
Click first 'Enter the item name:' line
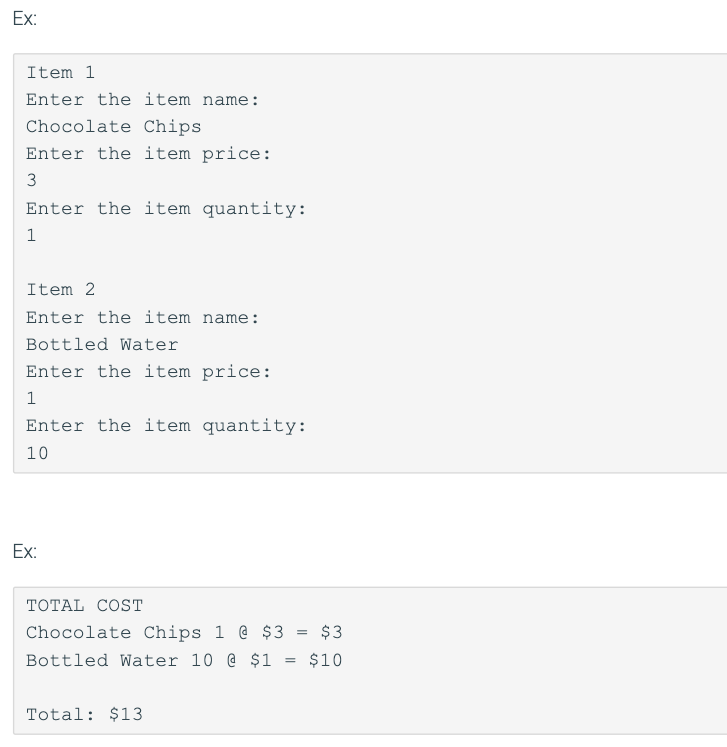(143, 100)
